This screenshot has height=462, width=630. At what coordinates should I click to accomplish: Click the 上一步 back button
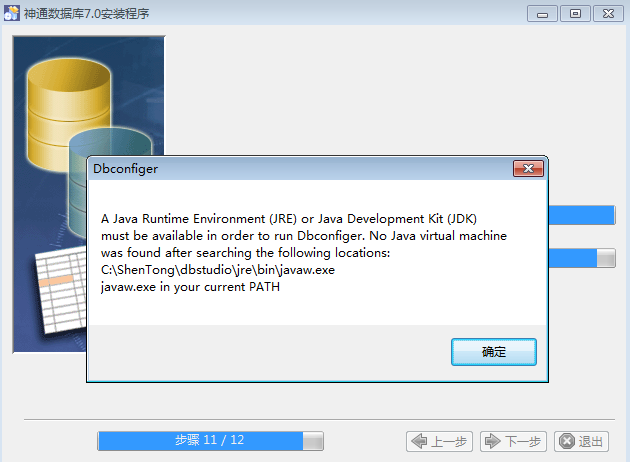pyautogui.click(x=439, y=442)
